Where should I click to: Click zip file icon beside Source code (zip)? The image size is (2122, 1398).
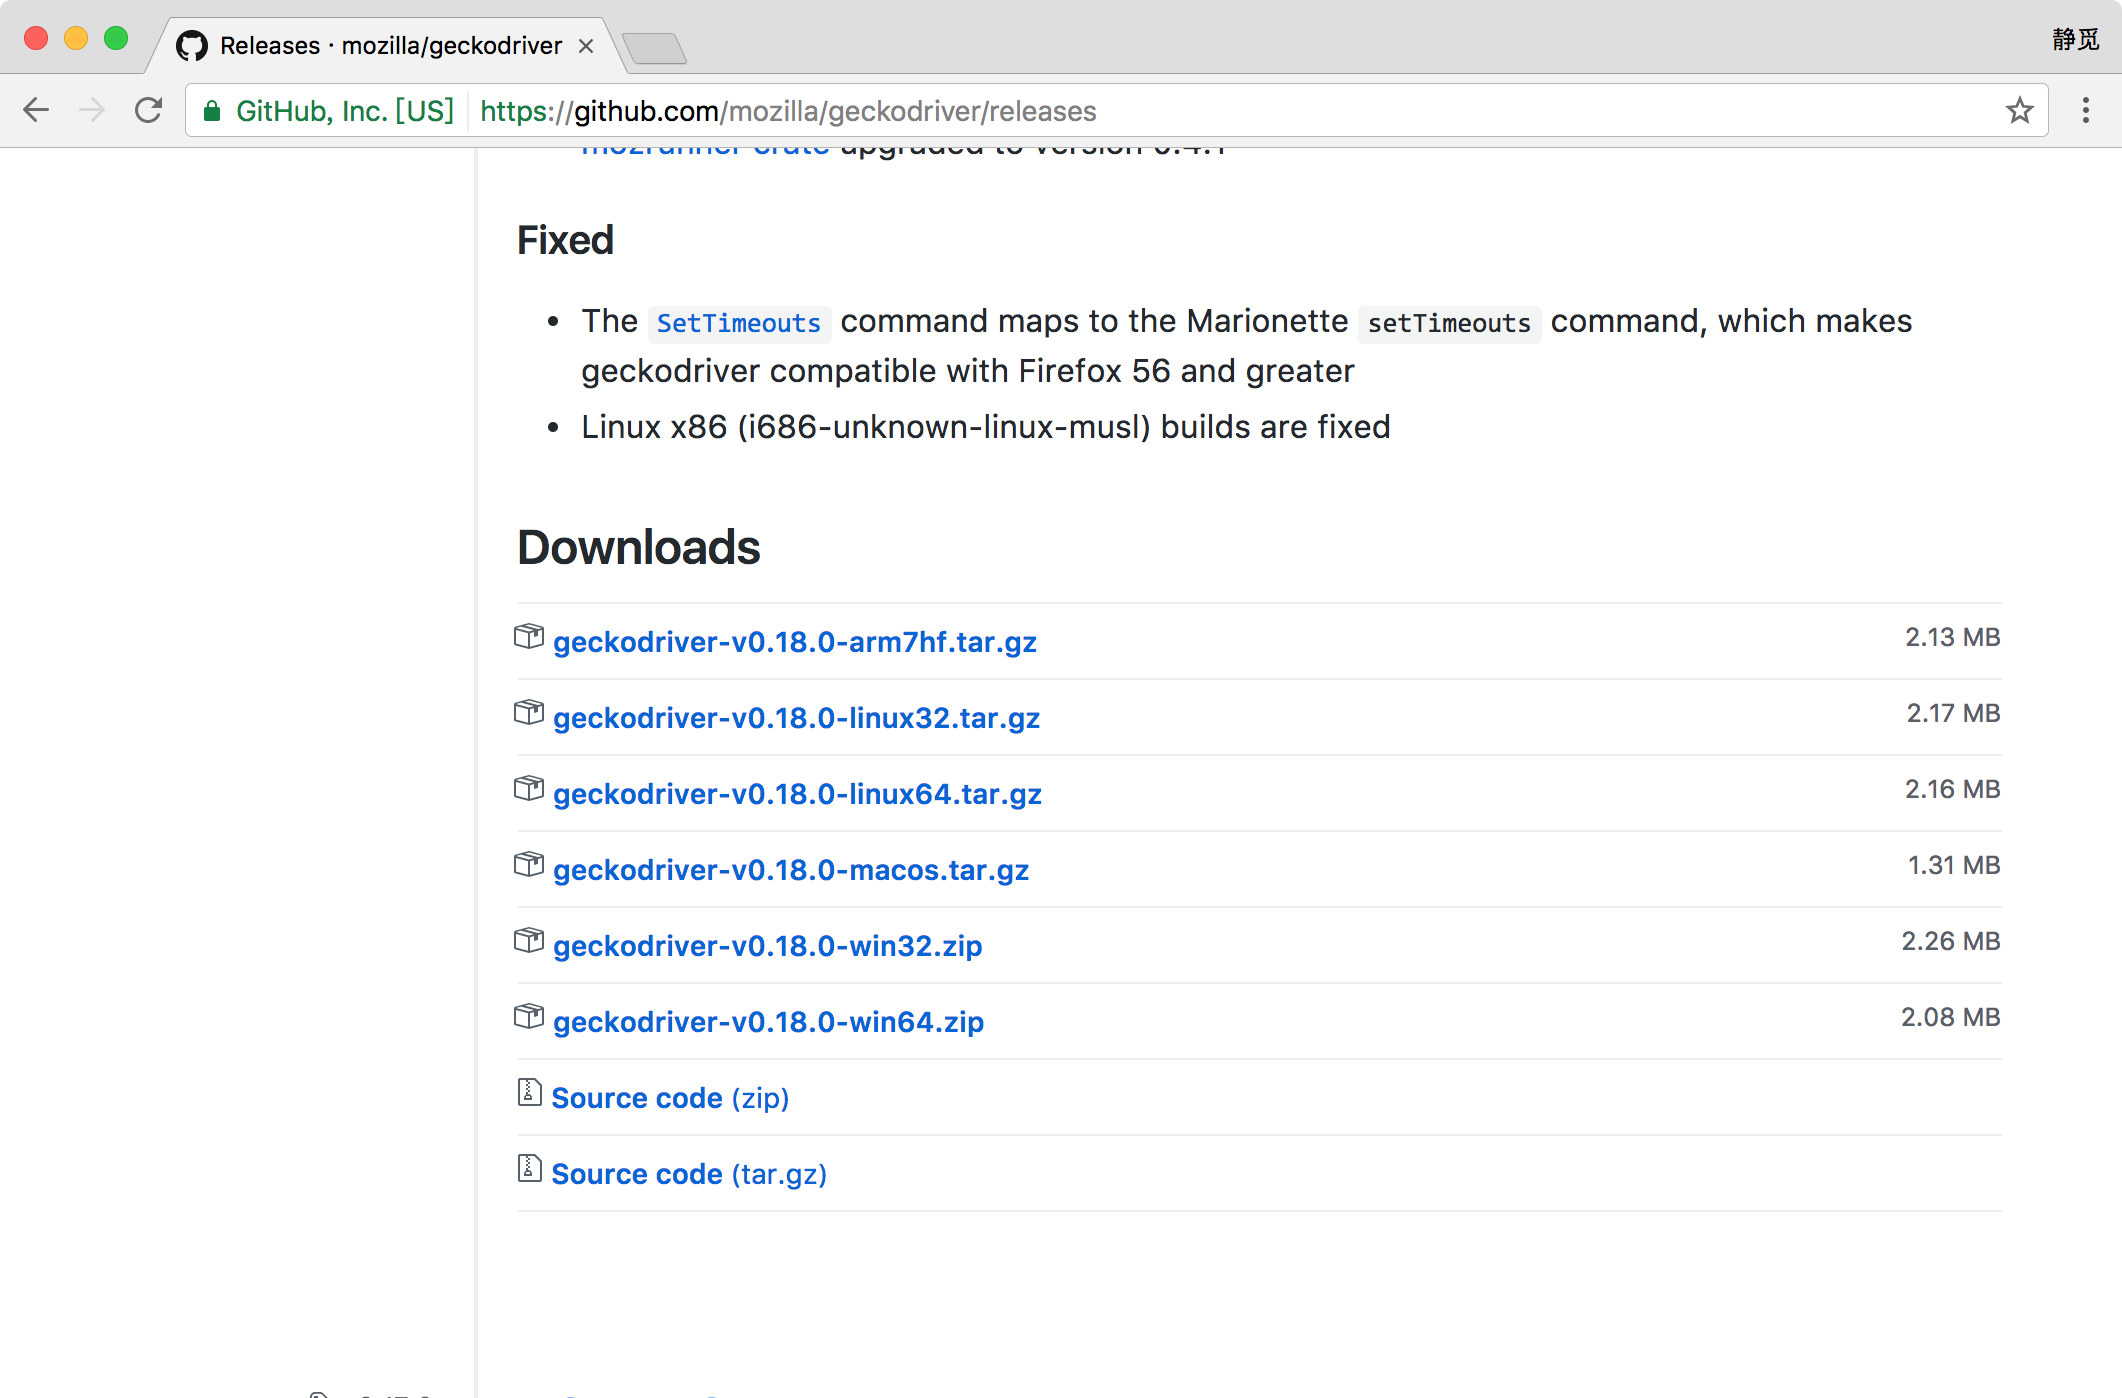530,1093
